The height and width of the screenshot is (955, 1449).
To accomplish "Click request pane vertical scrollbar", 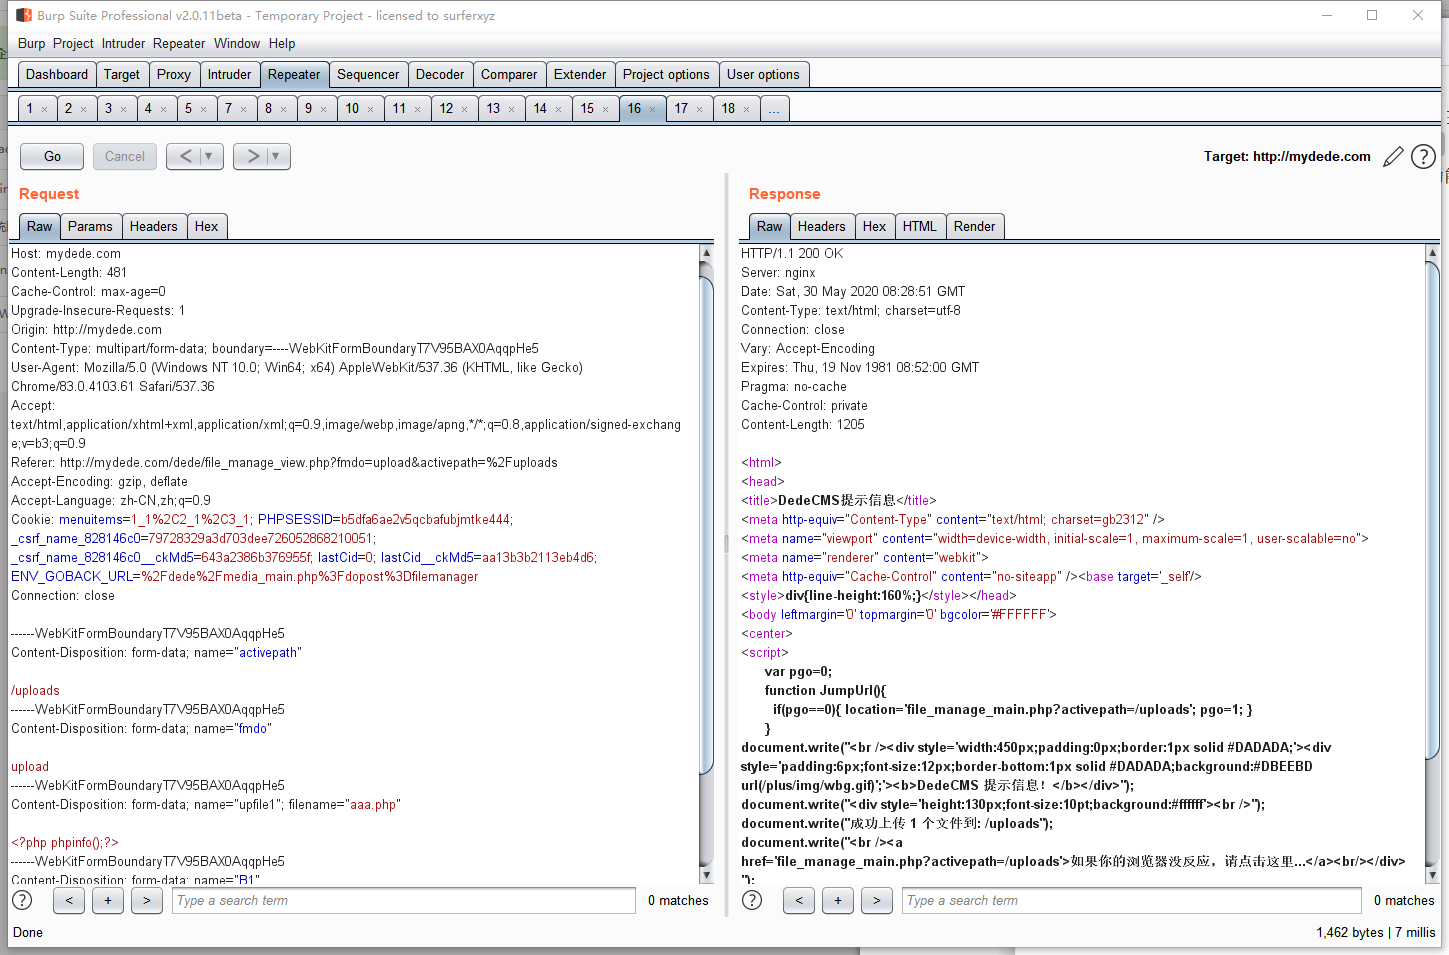I will [x=706, y=564].
